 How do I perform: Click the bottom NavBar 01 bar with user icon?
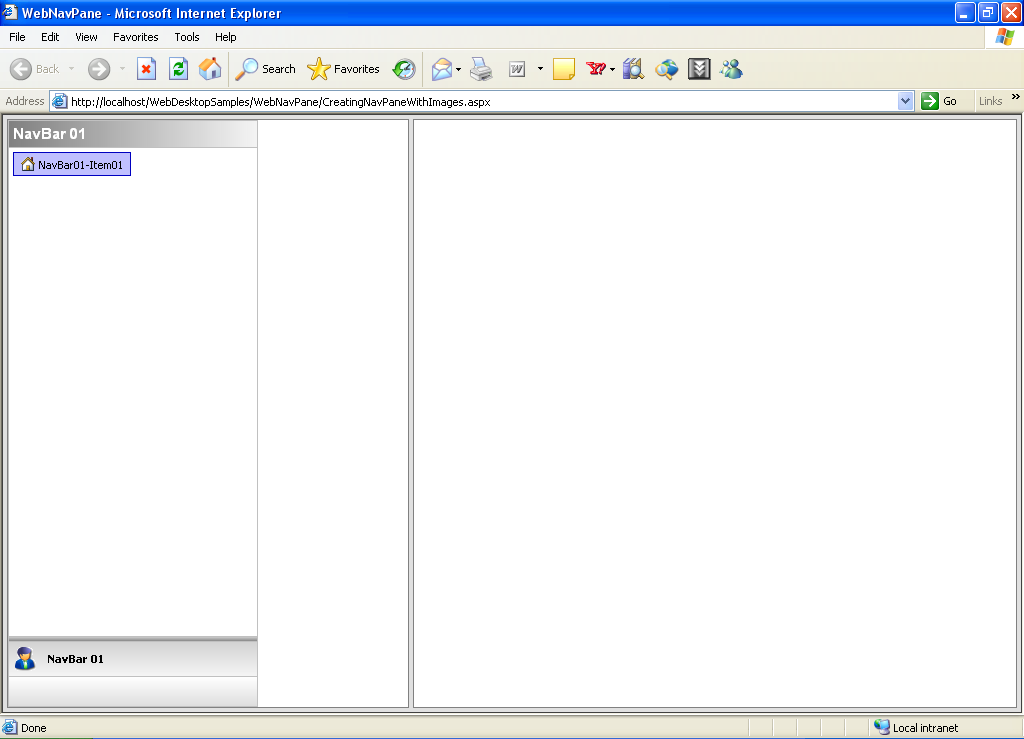pos(132,659)
